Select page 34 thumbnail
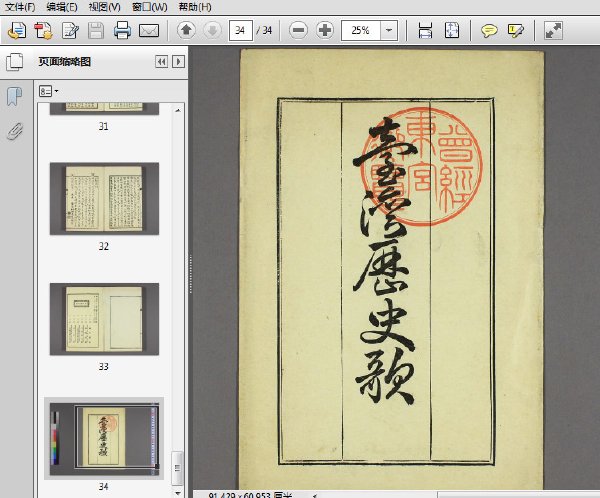 pyautogui.click(x=104, y=438)
